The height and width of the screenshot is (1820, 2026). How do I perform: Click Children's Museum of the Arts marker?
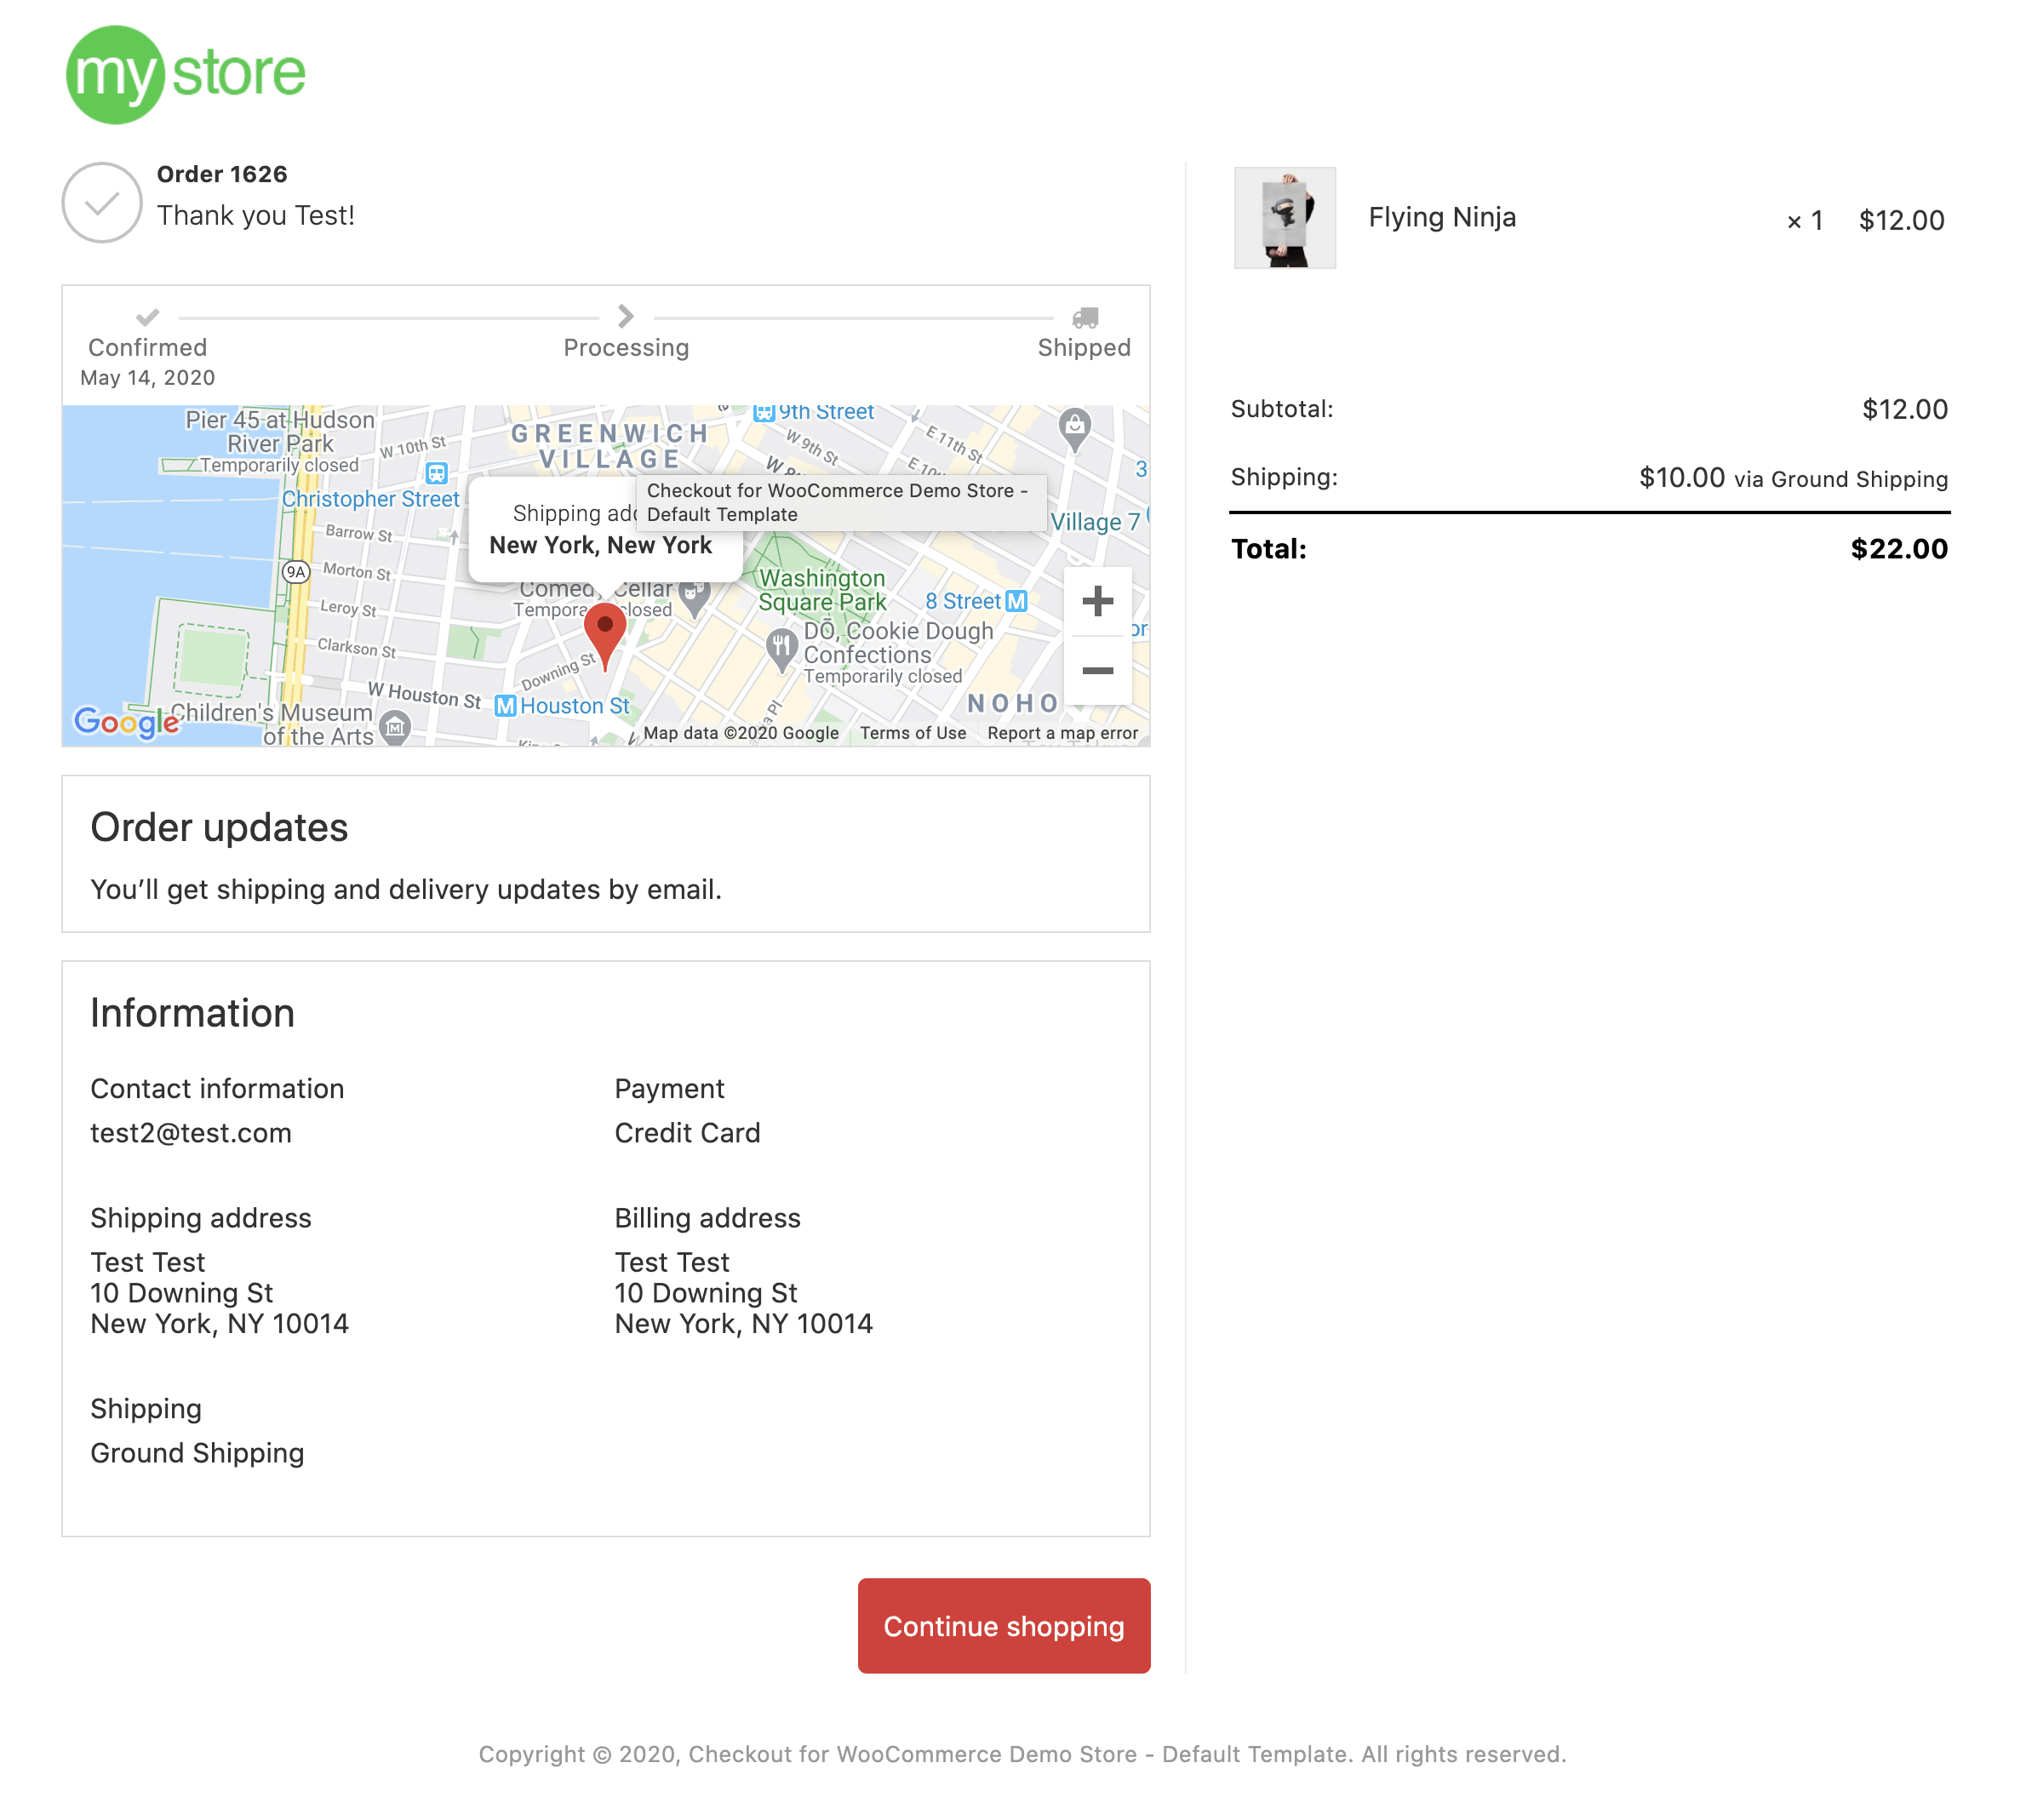[x=396, y=727]
